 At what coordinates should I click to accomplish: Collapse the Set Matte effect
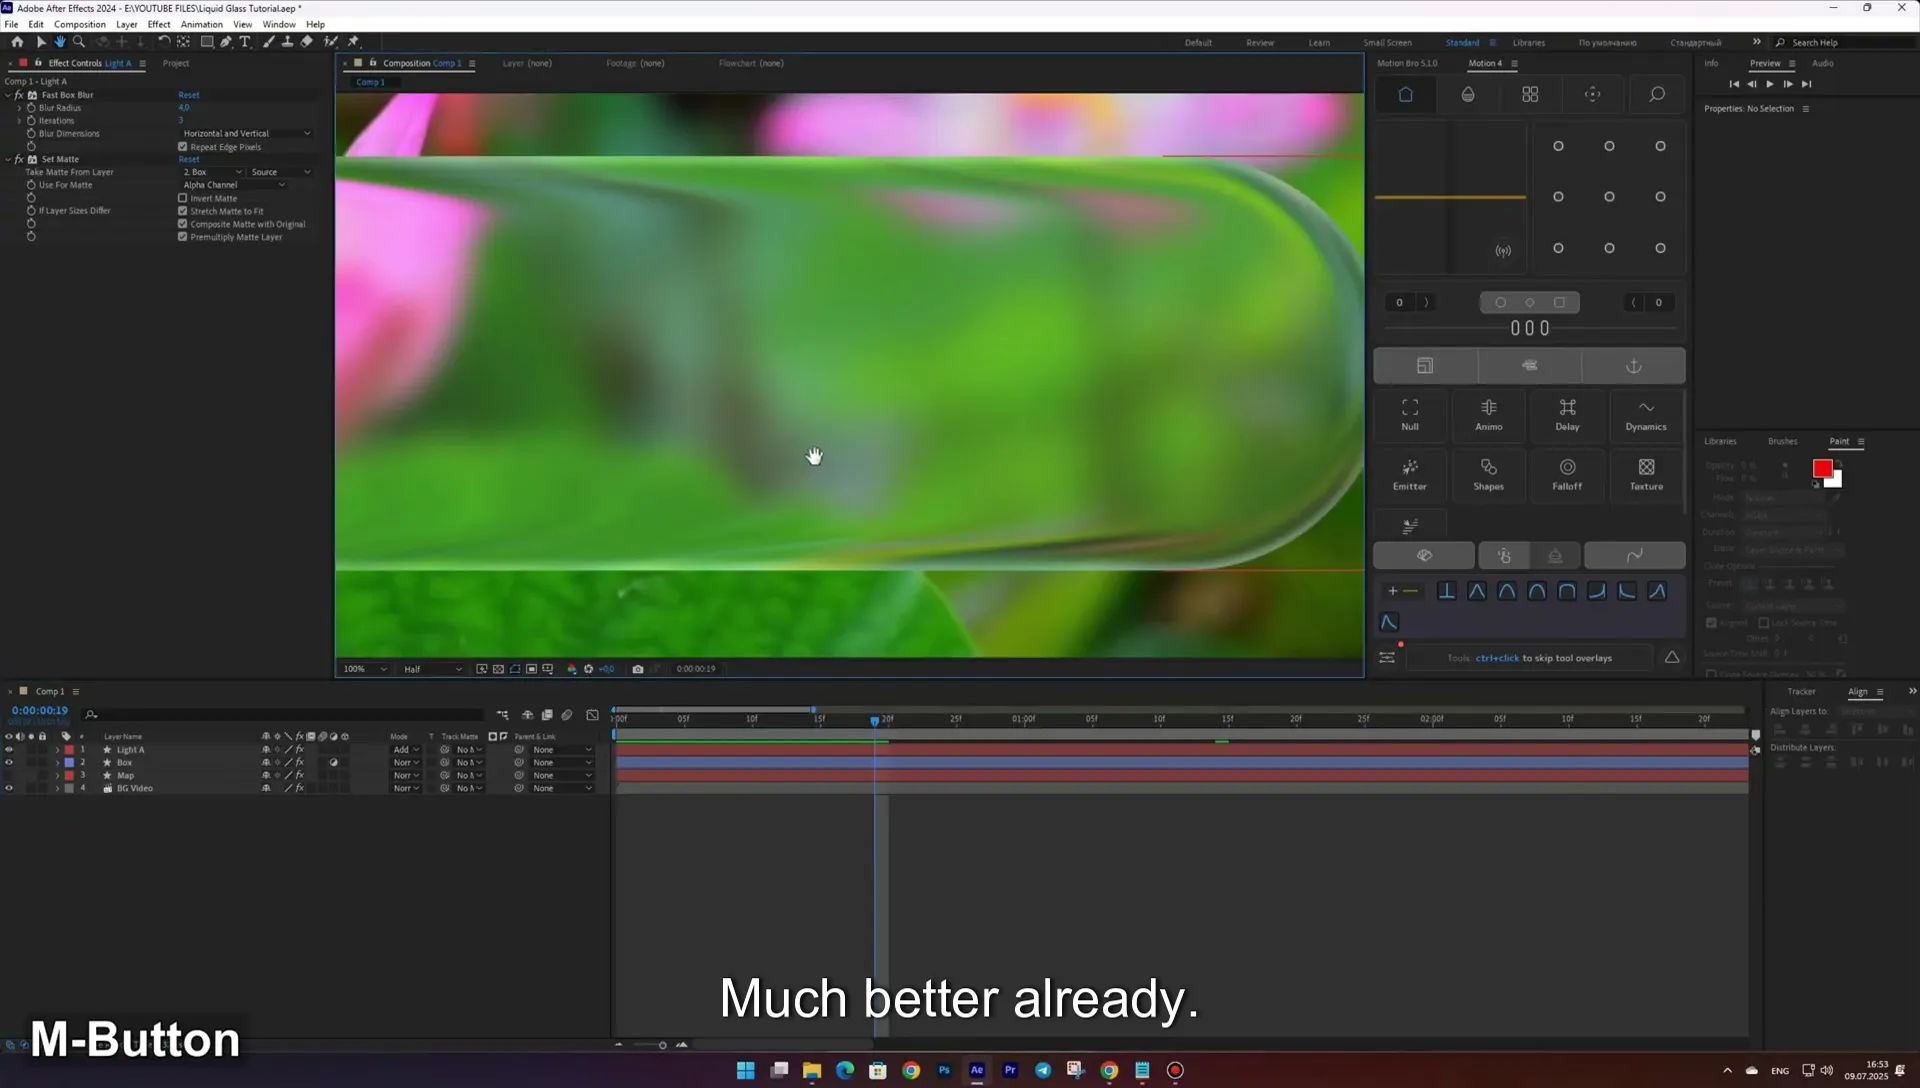click(8, 159)
